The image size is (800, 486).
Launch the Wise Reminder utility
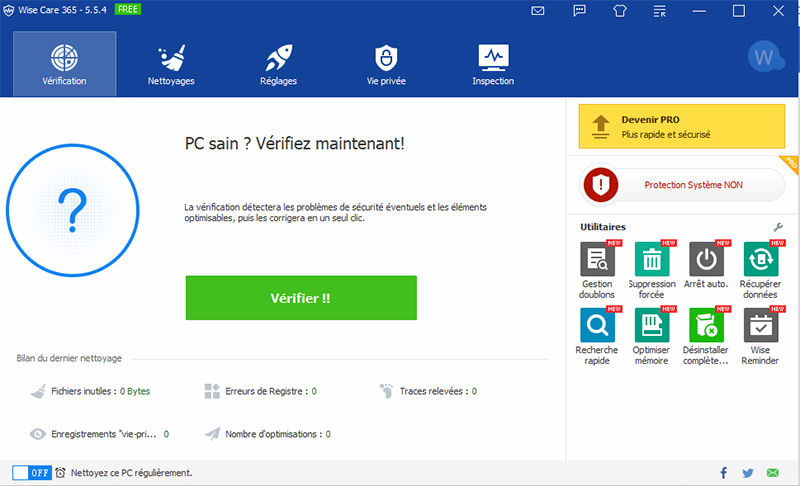click(x=760, y=337)
